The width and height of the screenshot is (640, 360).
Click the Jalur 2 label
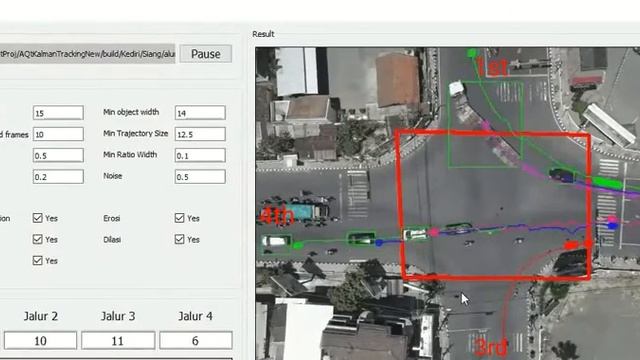pos(40,316)
